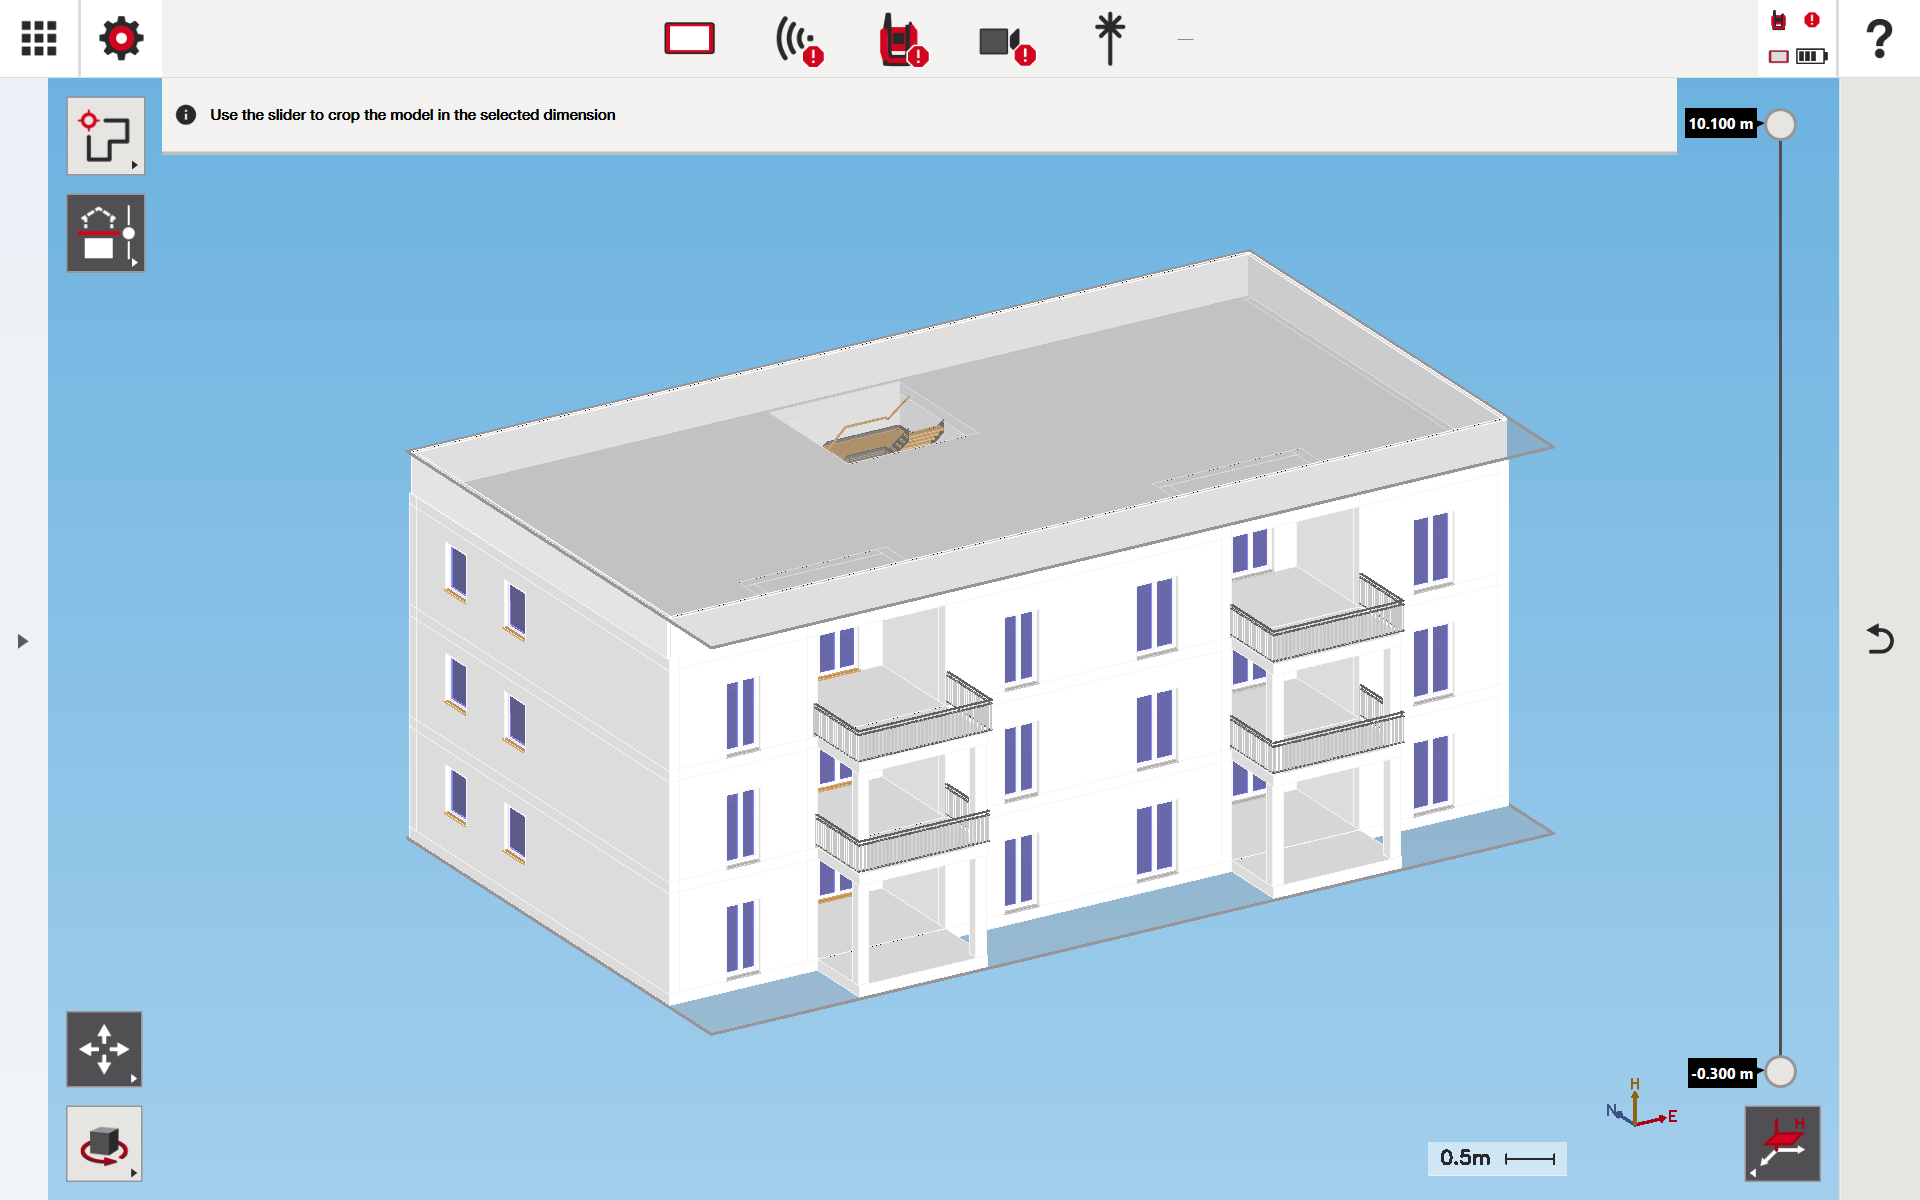This screenshot has height=1200, width=1920.
Task: Click the camera status warning icon
Action: click(1005, 43)
